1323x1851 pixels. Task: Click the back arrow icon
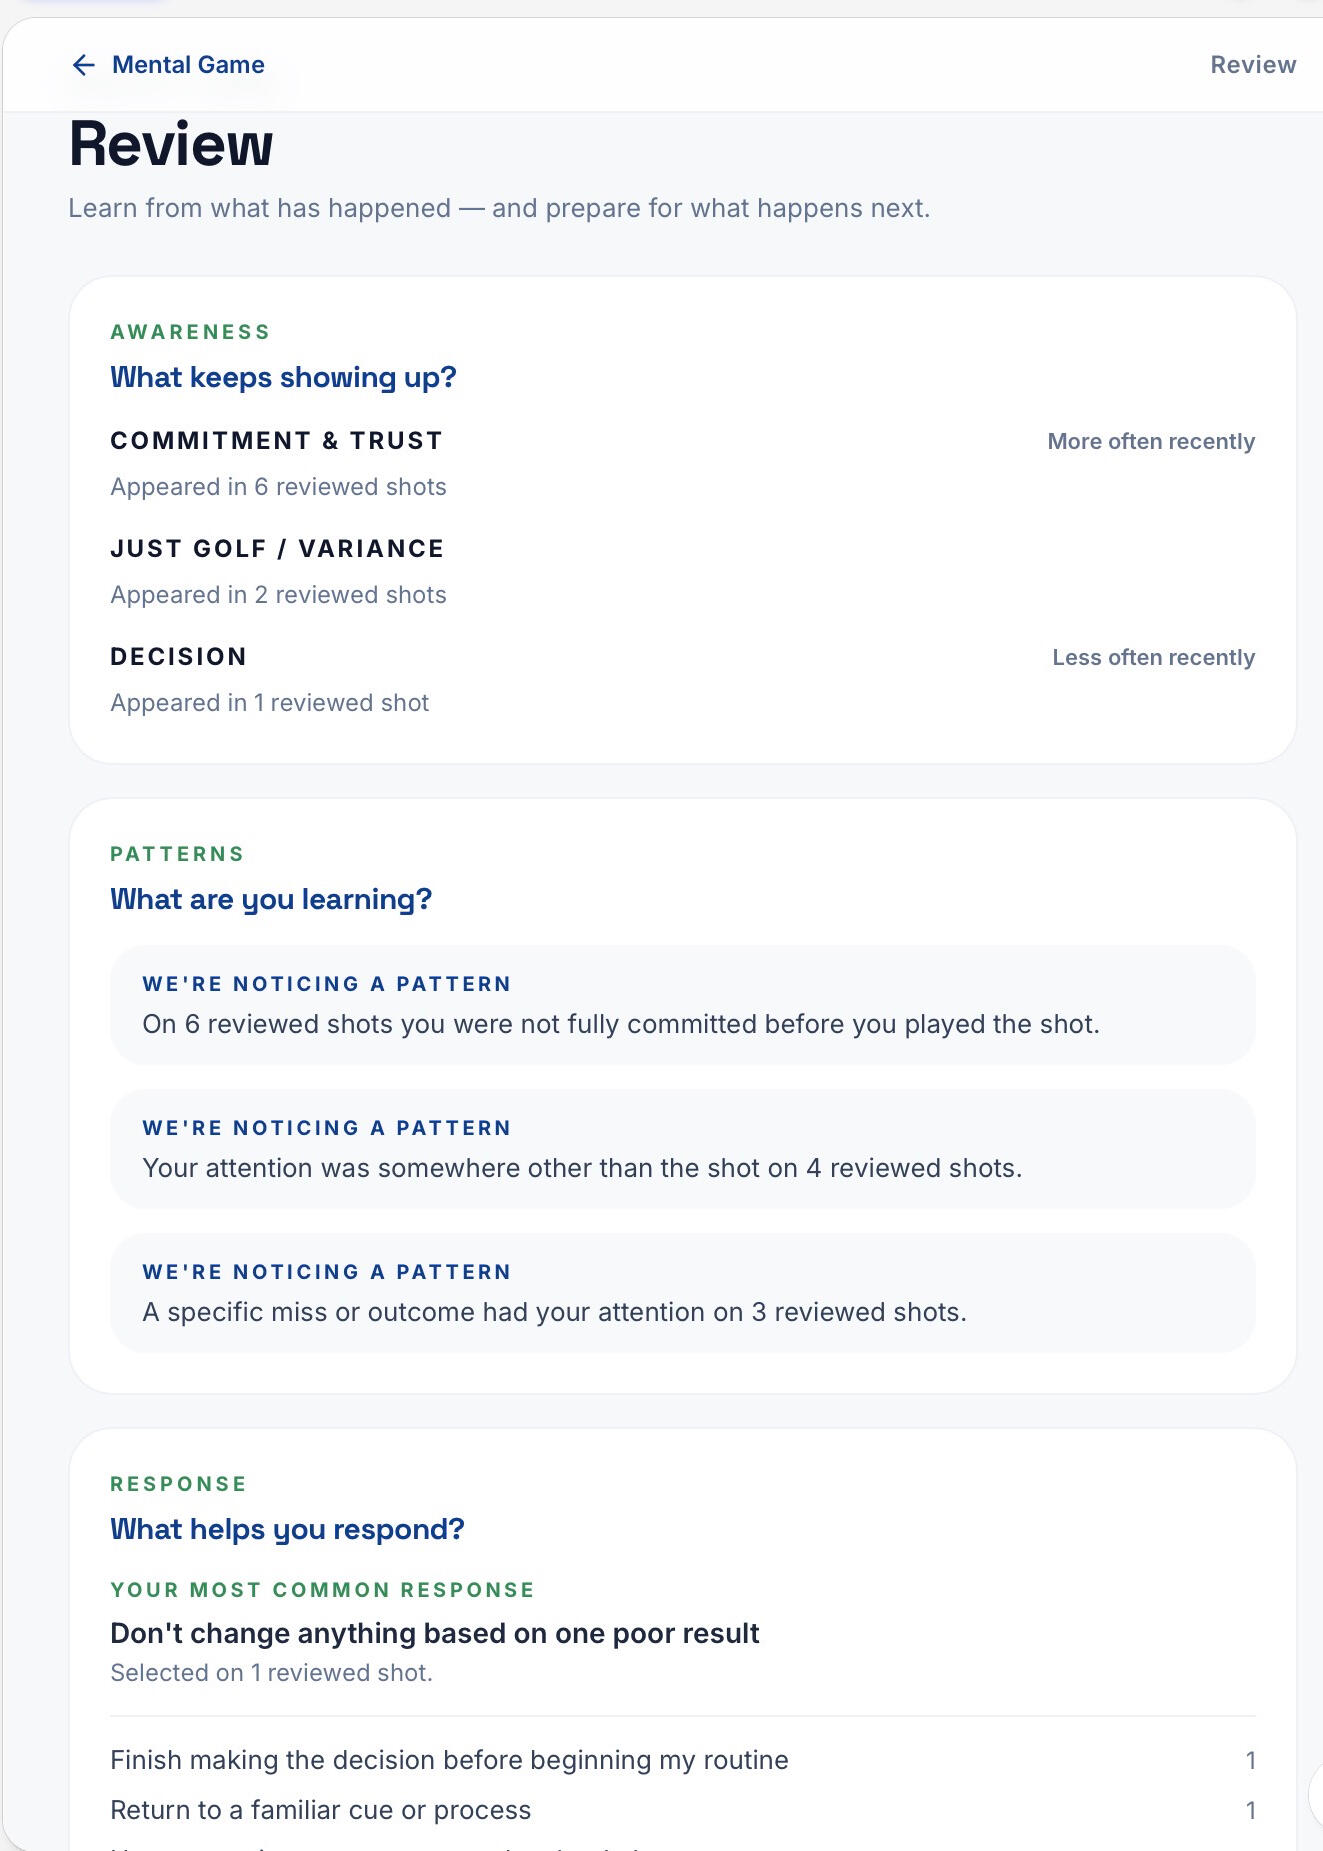click(84, 65)
